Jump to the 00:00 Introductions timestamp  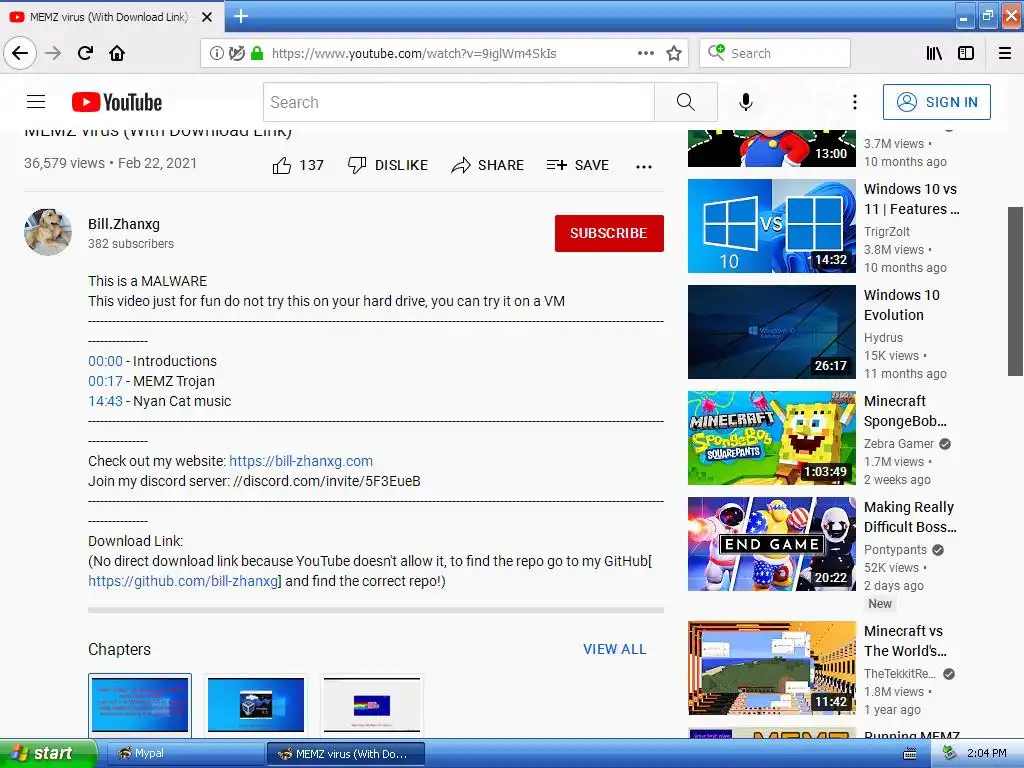coord(105,361)
